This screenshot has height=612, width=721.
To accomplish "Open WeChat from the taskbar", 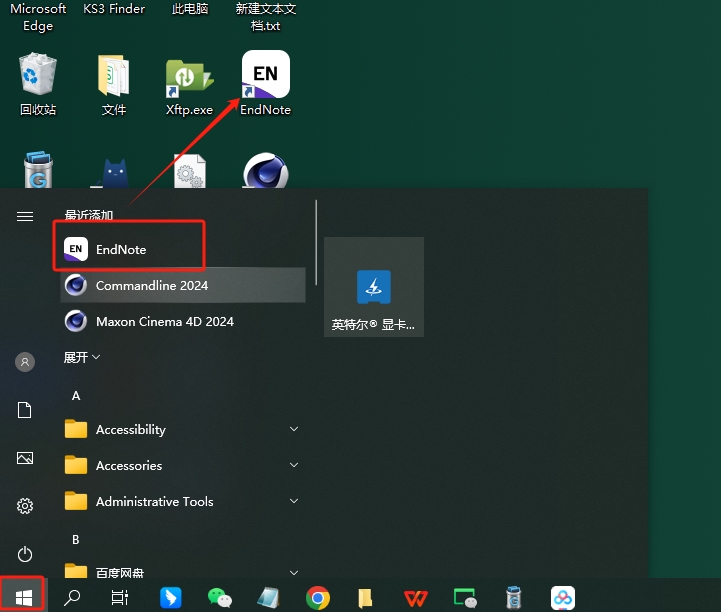I will [x=219, y=598].
